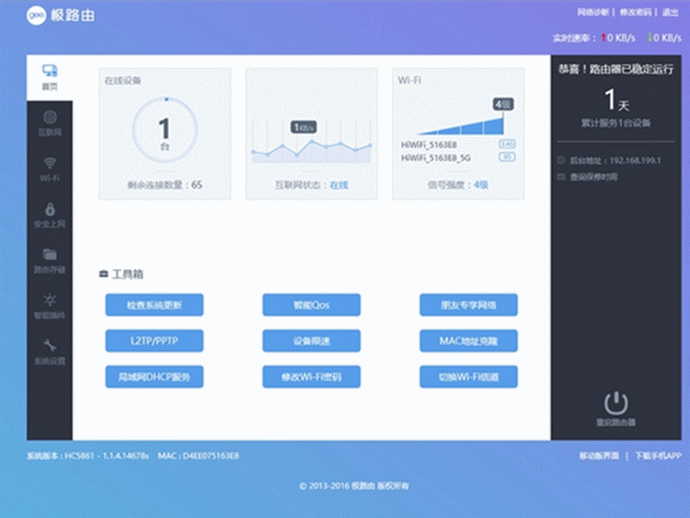
Task: Open the 首页 home icon in sidebar
Action: 50,72
